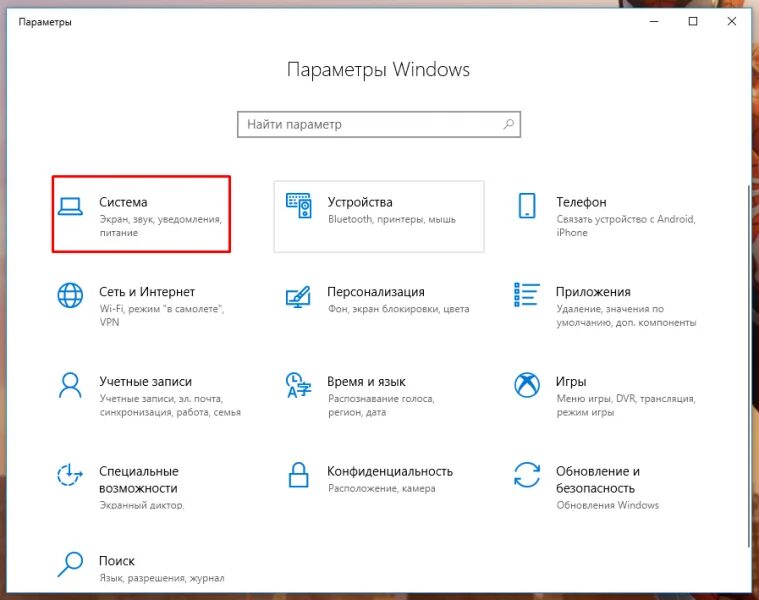Open the Устройства settings title
Viewport: 759px width, 600px height.
(360, 202)
